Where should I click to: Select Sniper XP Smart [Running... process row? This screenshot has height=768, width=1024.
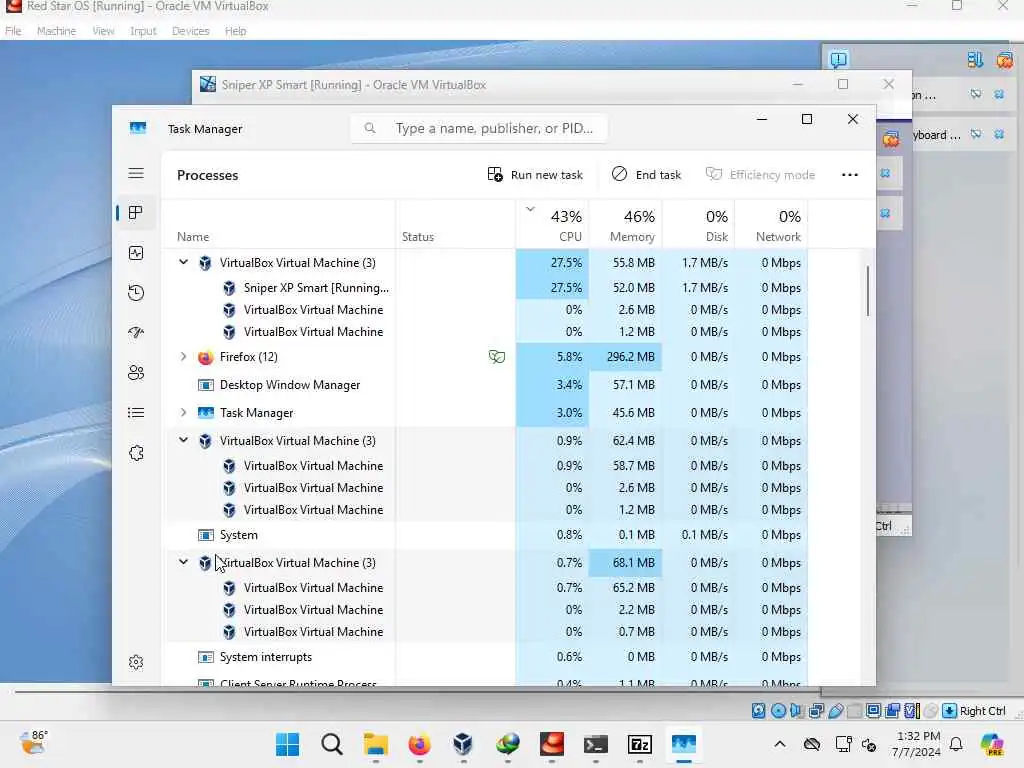(485, 288)
